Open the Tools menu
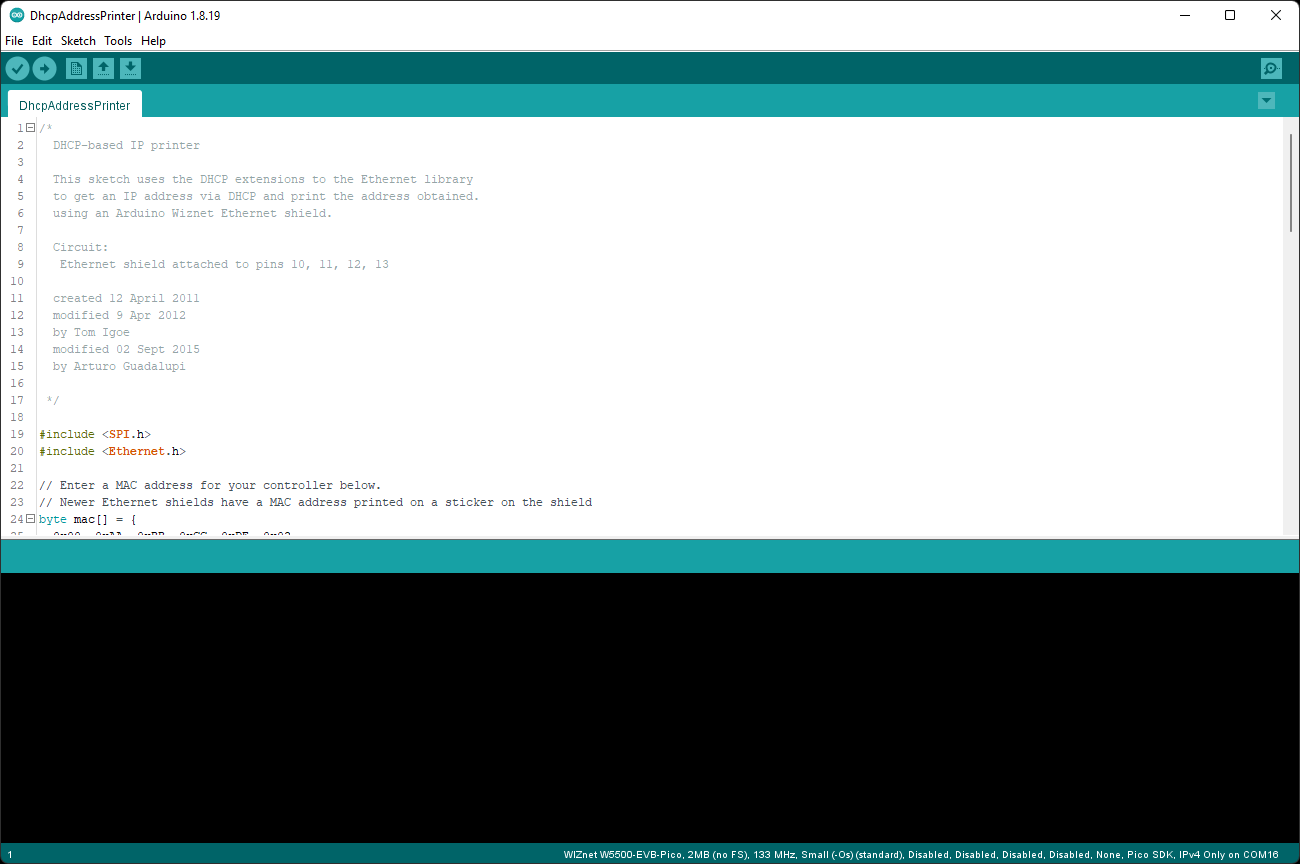This screenshot has width=1300, height=864. point(118,40)
